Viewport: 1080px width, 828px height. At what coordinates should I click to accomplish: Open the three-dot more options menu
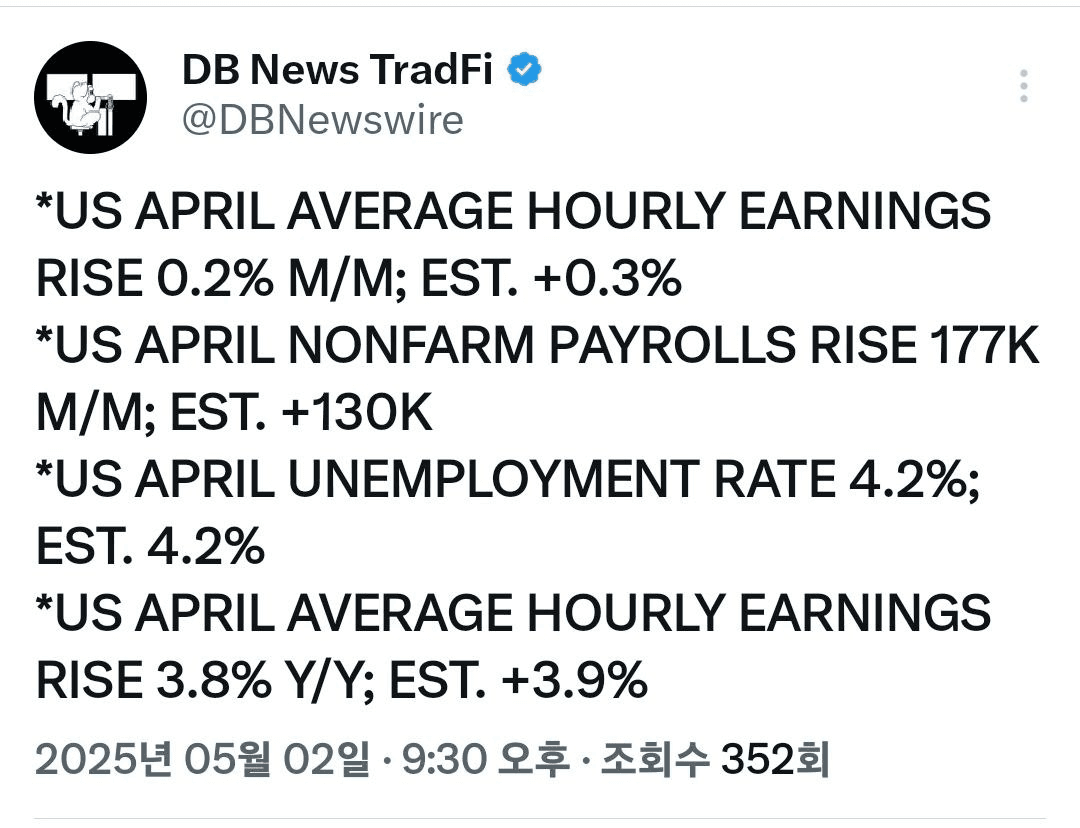tap(1024, 87)
